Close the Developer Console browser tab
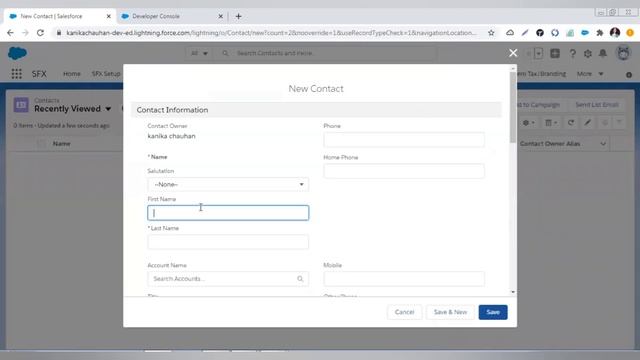Viewport: 640px width, 360px height. coord(220,16)
